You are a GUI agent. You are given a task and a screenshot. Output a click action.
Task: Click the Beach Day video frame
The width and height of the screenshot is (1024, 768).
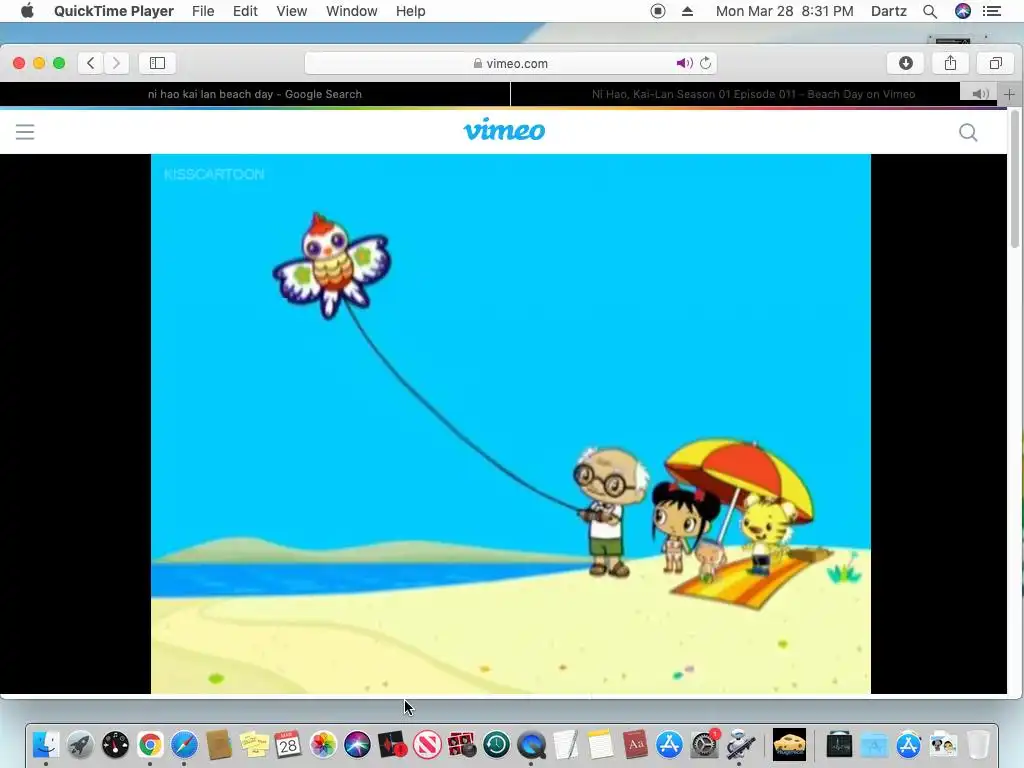[511, 424]
